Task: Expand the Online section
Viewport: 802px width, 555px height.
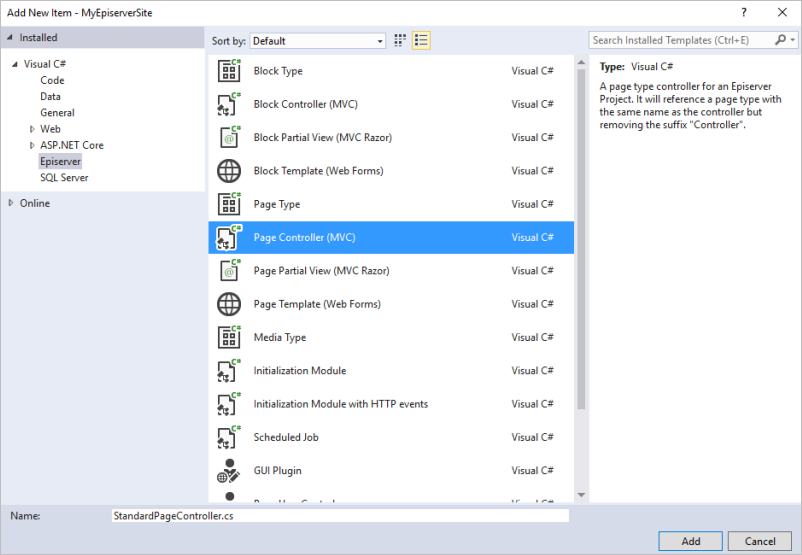Action: [11, 203]
